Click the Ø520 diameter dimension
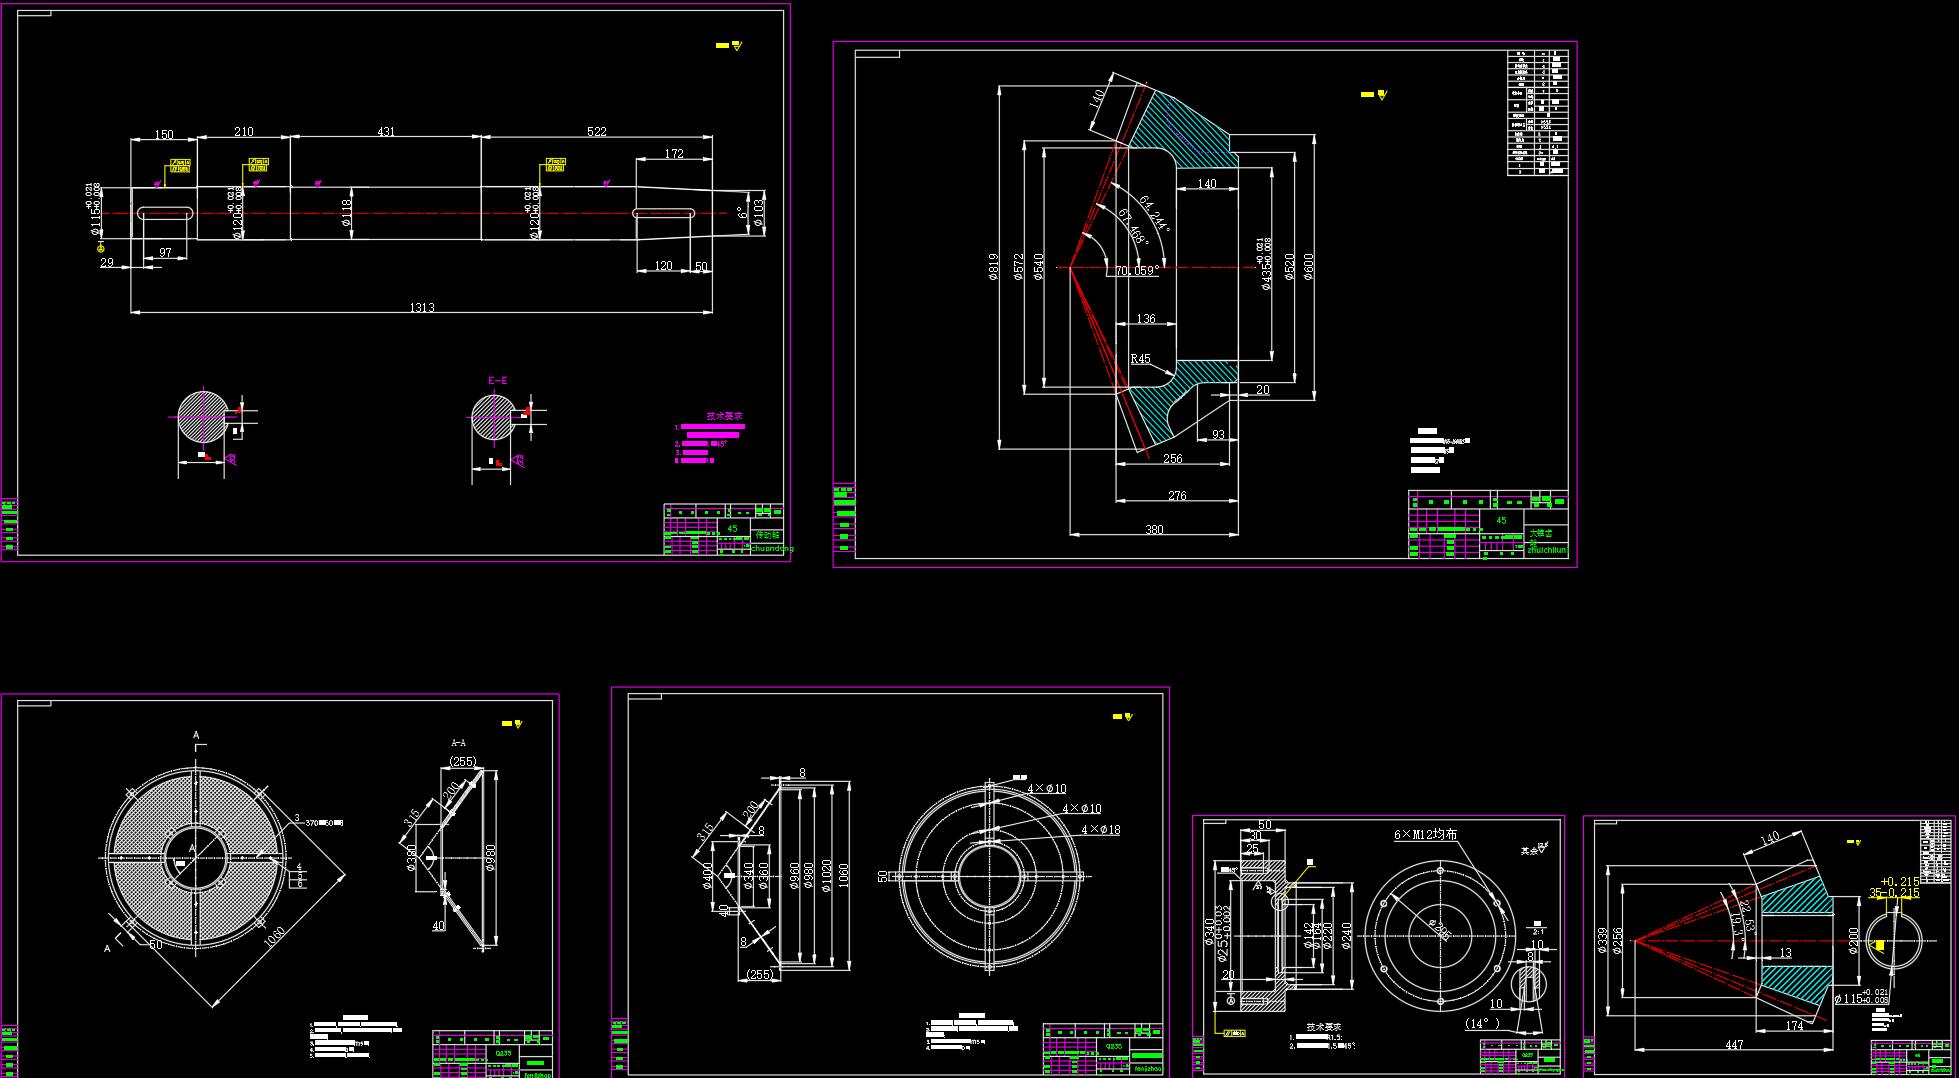Viewport: 1959px width, 1078px height. 1289,267
